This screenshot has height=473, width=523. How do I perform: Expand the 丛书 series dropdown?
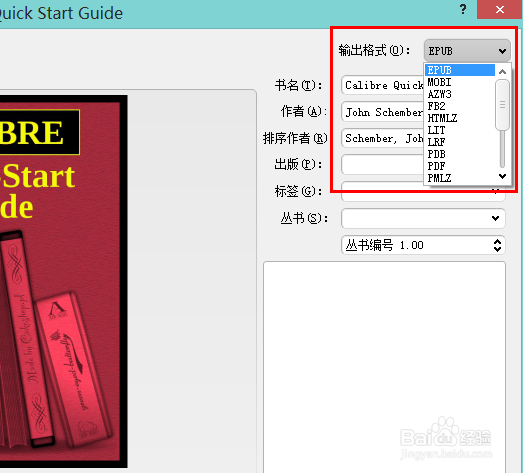pyautogui.click(x=495, y=218)
